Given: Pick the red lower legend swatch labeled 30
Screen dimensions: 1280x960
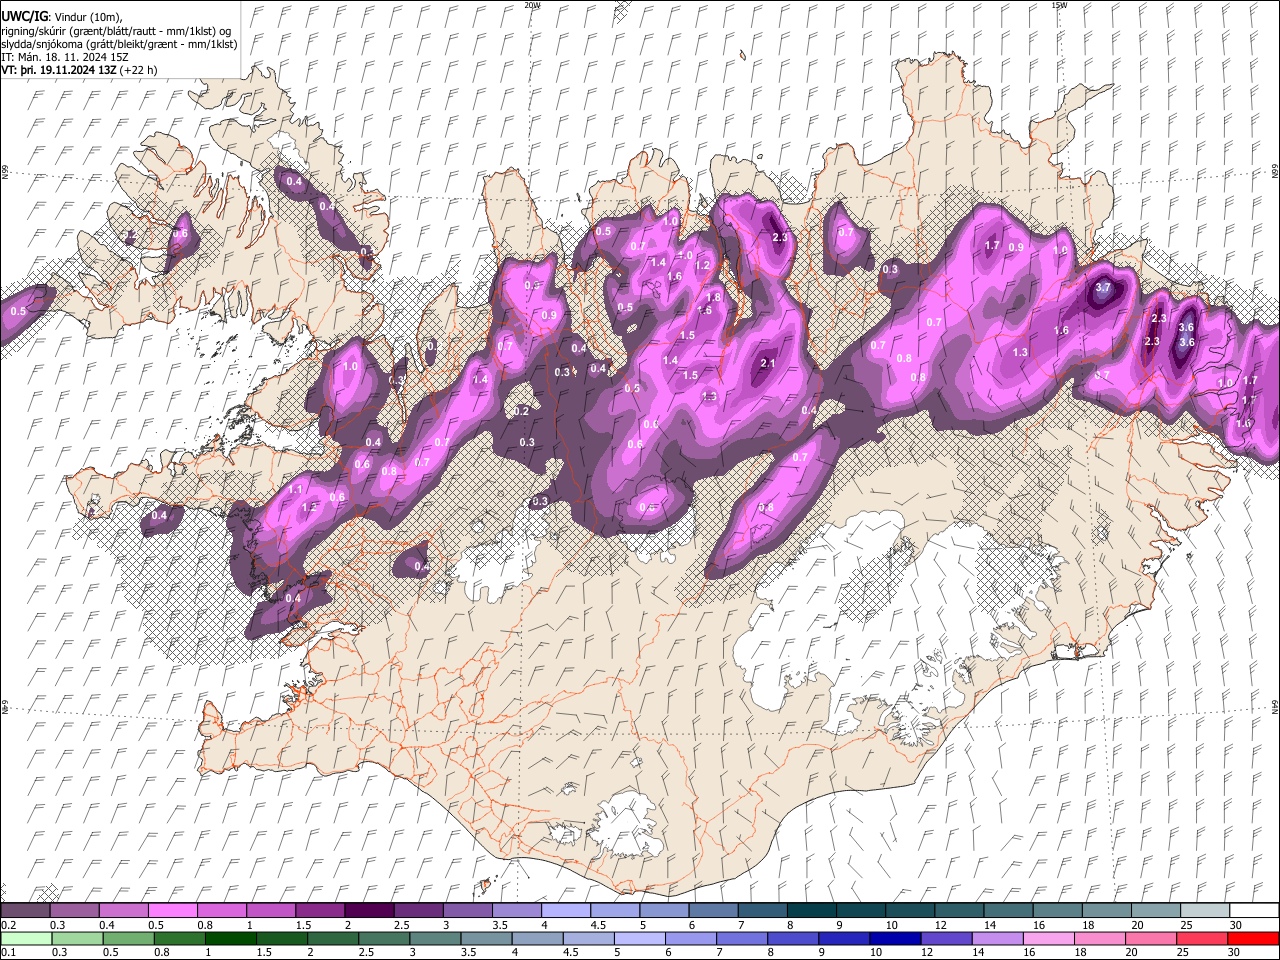Looking at the screenshot, I should (1254, 938).
